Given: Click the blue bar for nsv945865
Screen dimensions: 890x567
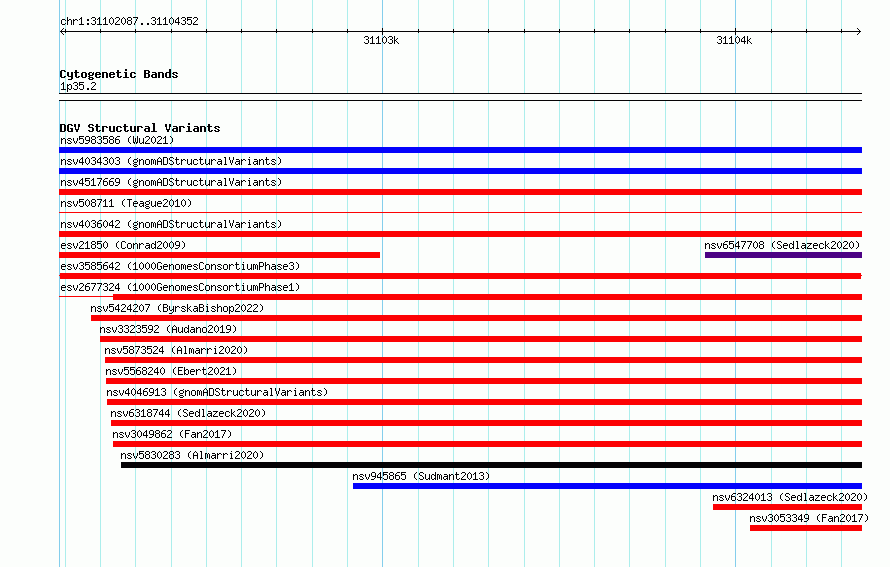Looking at the screenshot, I should (607, 486).
